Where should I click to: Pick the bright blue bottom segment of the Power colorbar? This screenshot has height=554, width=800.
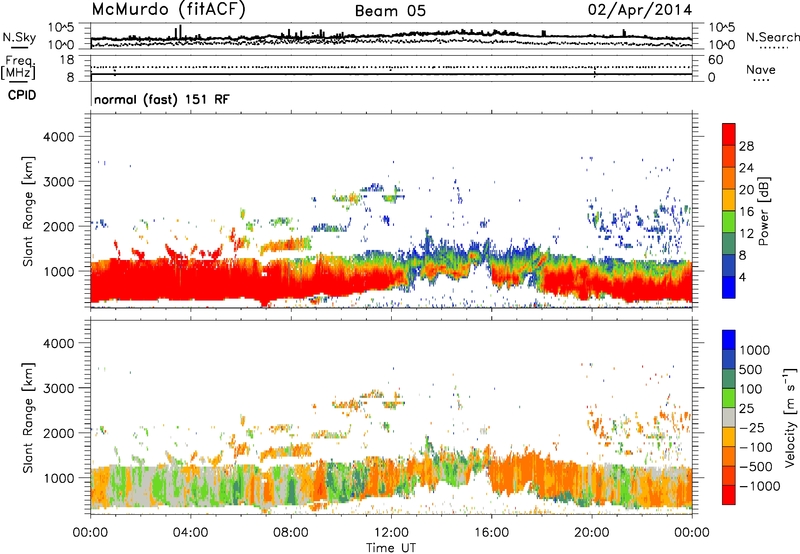pyautogui.click(x=729, y=288)
